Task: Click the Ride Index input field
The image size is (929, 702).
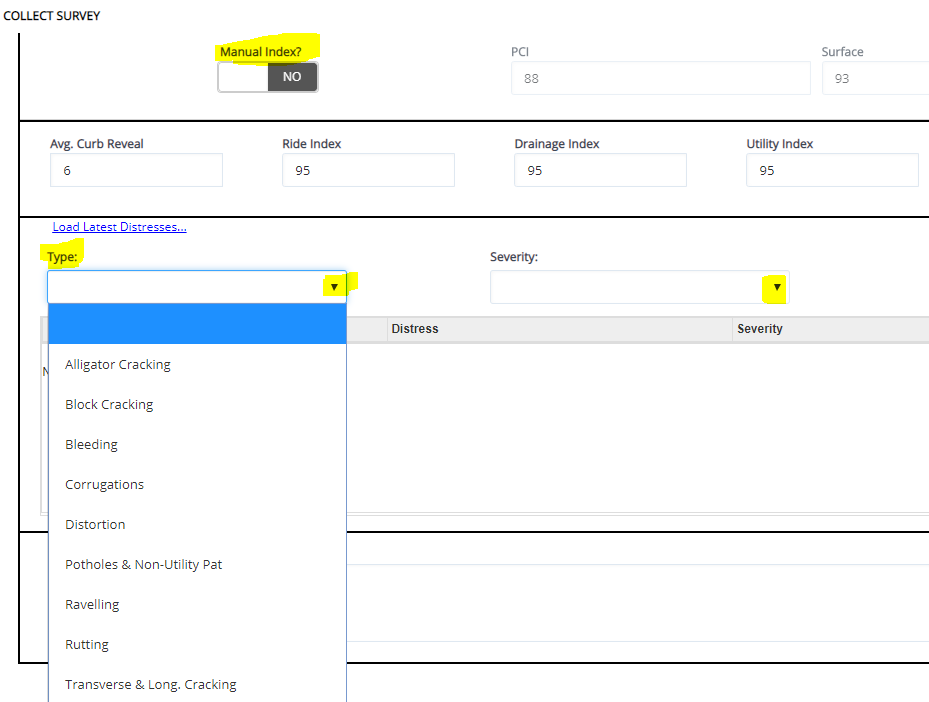Action: (x=368, y=170)
